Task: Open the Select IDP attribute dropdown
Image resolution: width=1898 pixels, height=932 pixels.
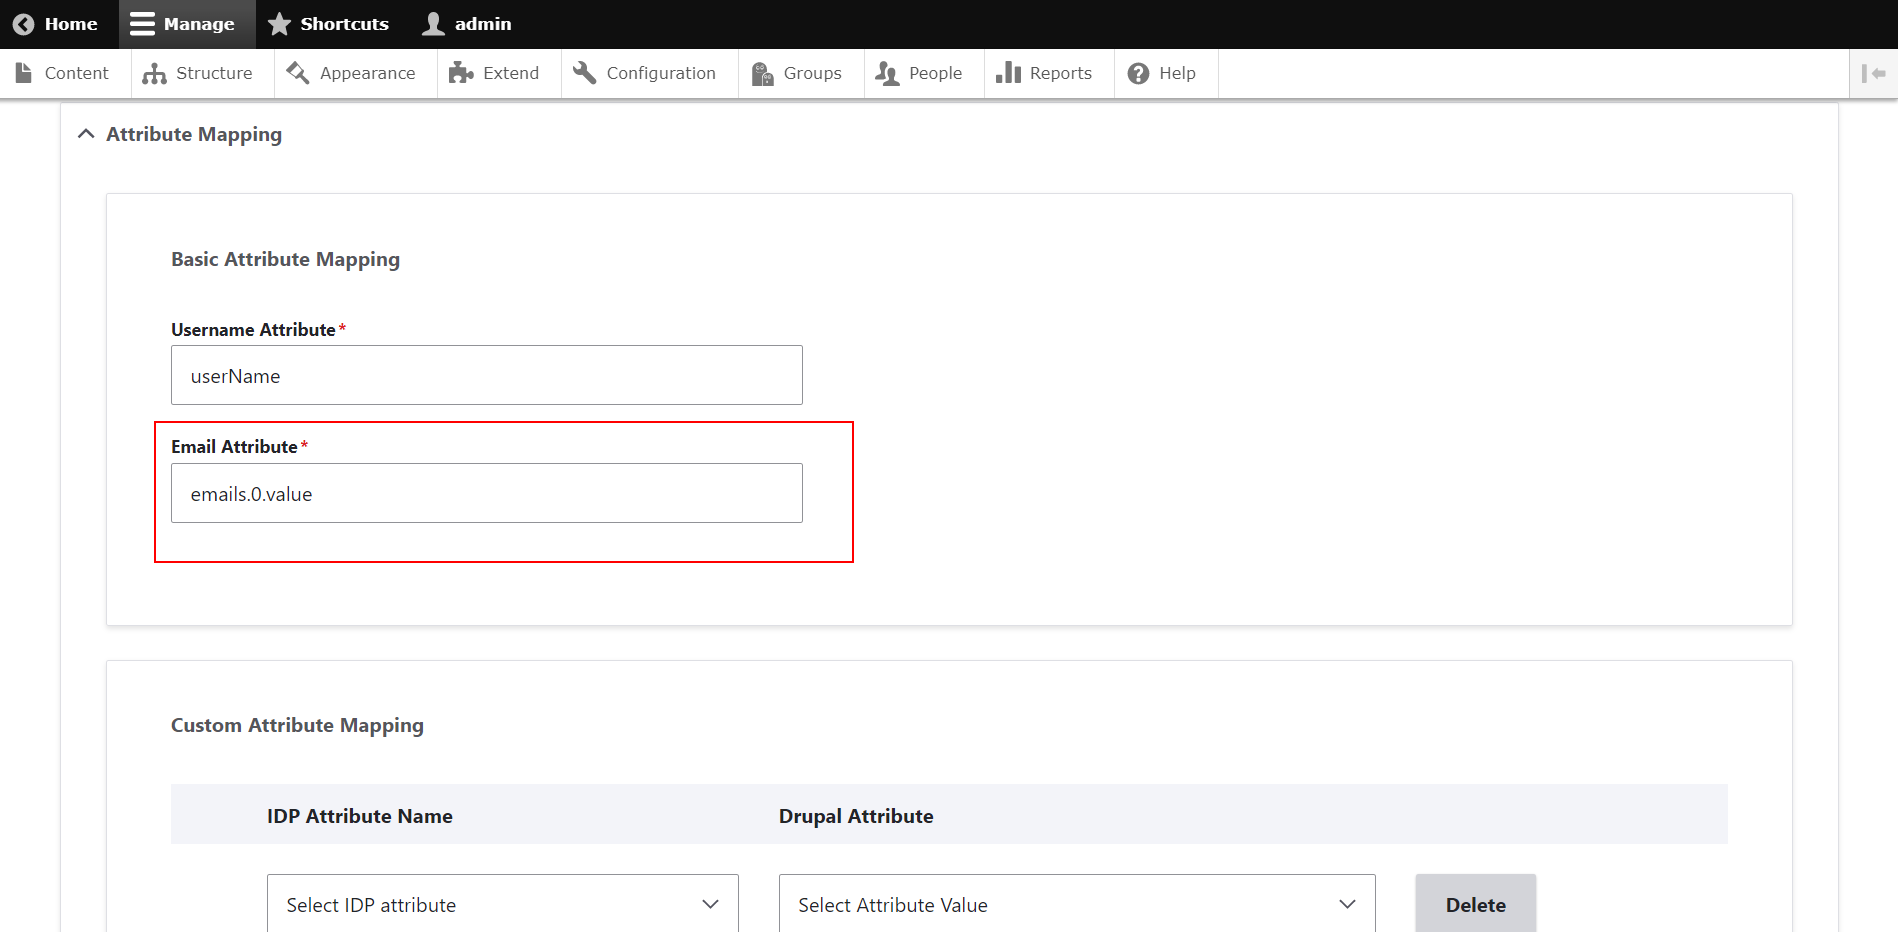Action: pyautogui.click(x=502, y=904)
